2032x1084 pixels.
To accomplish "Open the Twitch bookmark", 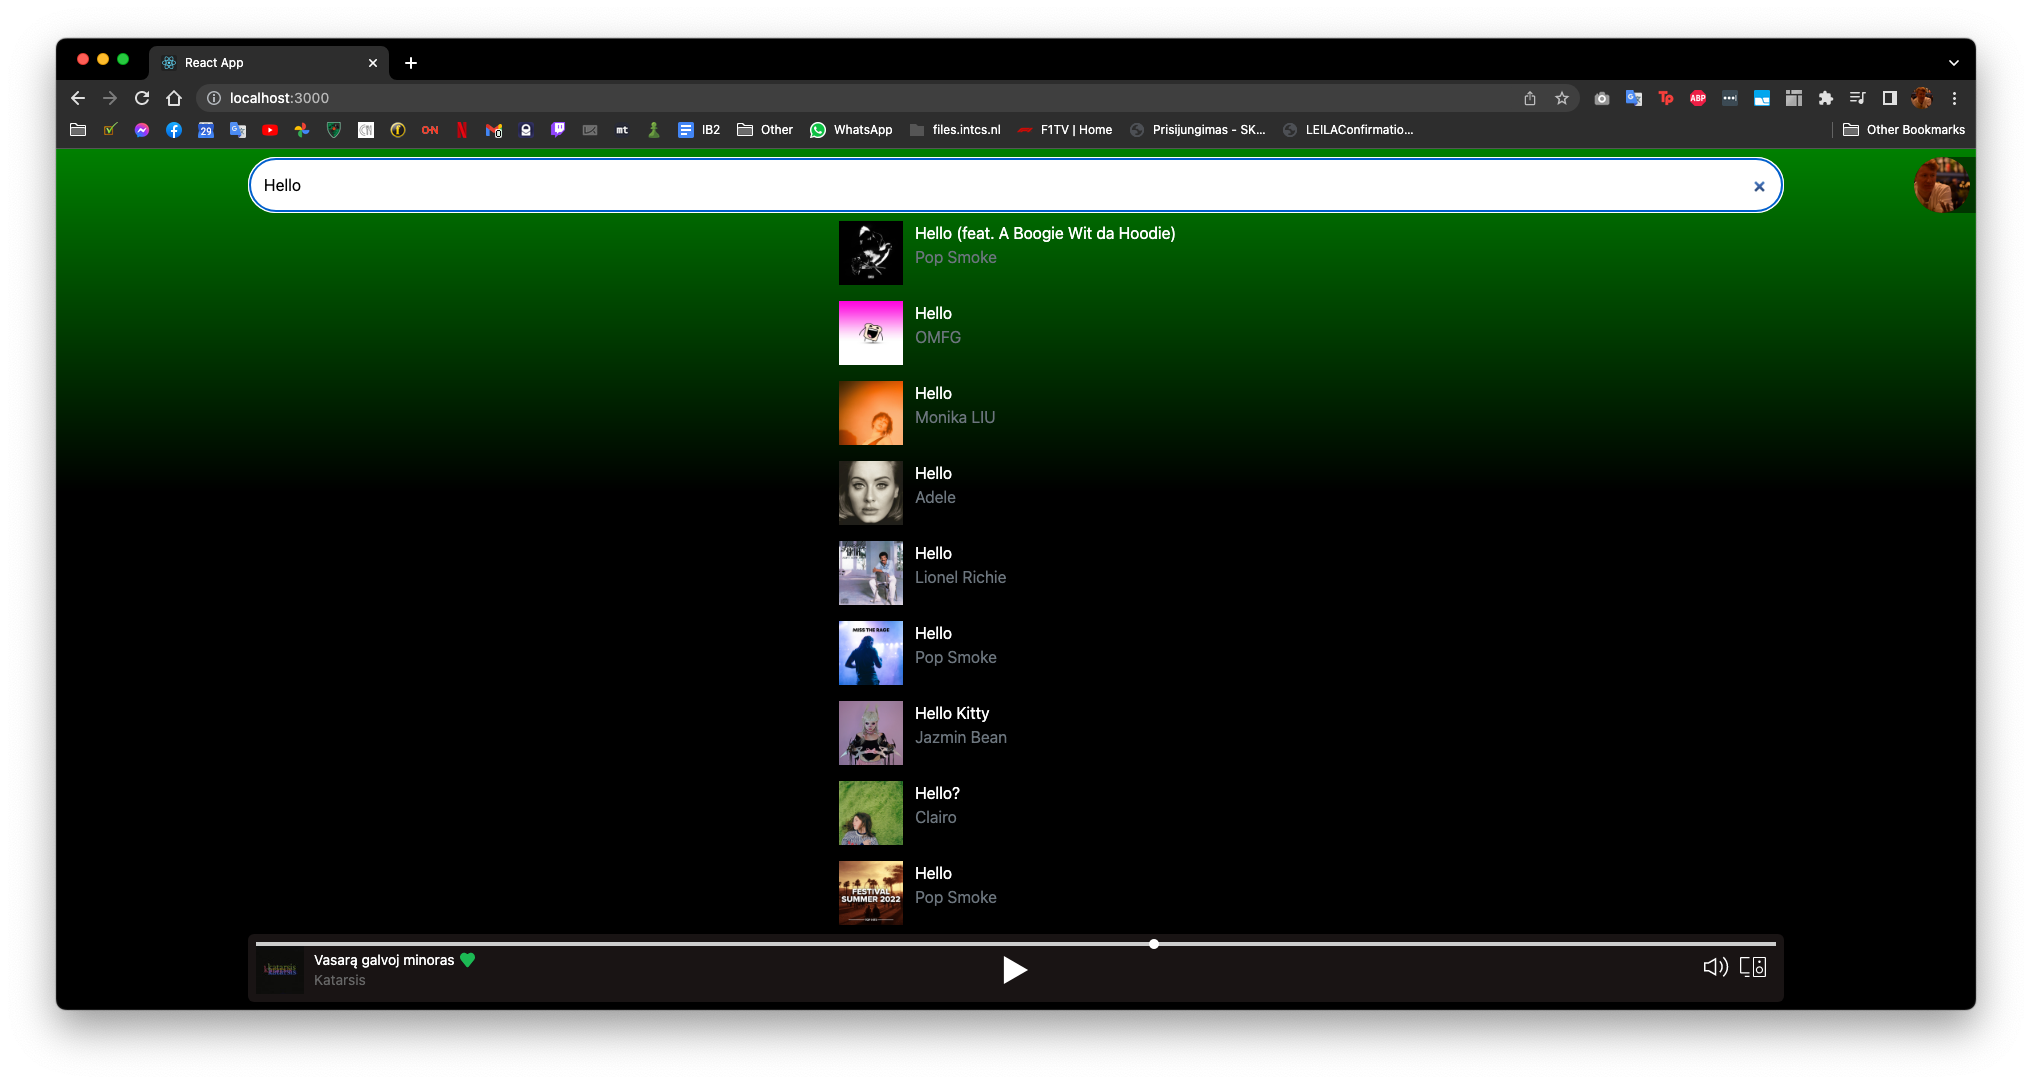I will (558, 130).
